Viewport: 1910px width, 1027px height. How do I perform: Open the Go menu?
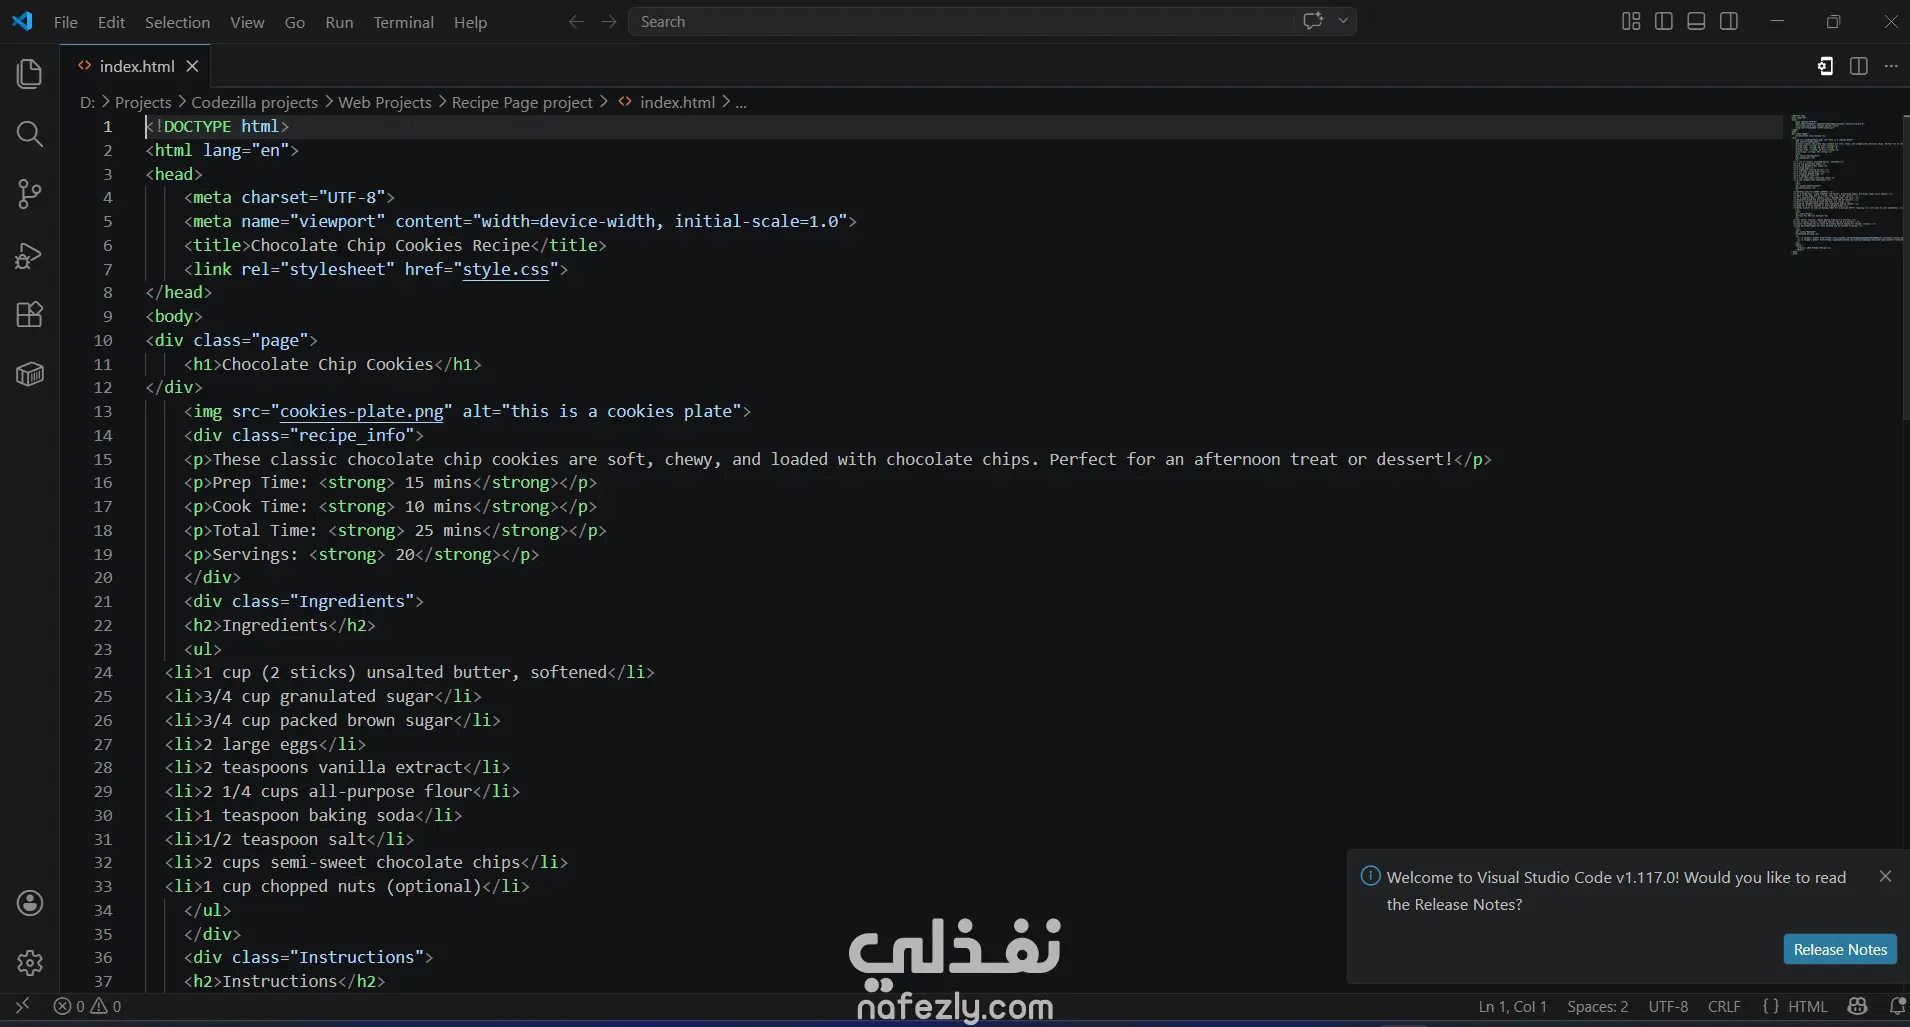295,21
